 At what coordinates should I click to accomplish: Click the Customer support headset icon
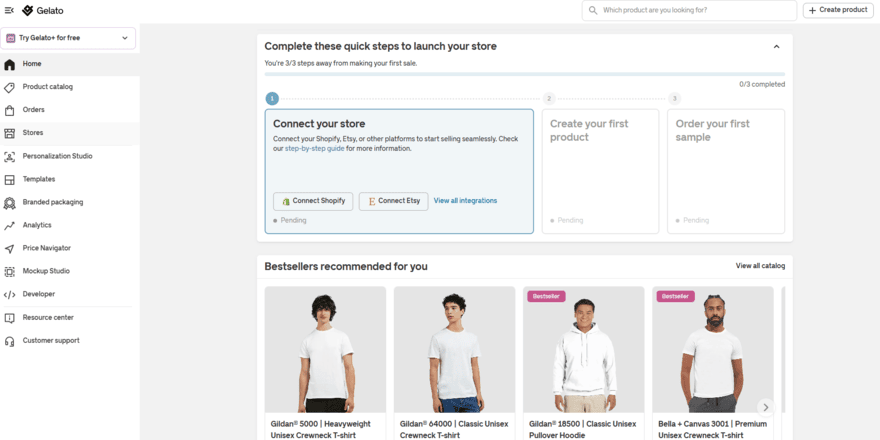point(10,341)
